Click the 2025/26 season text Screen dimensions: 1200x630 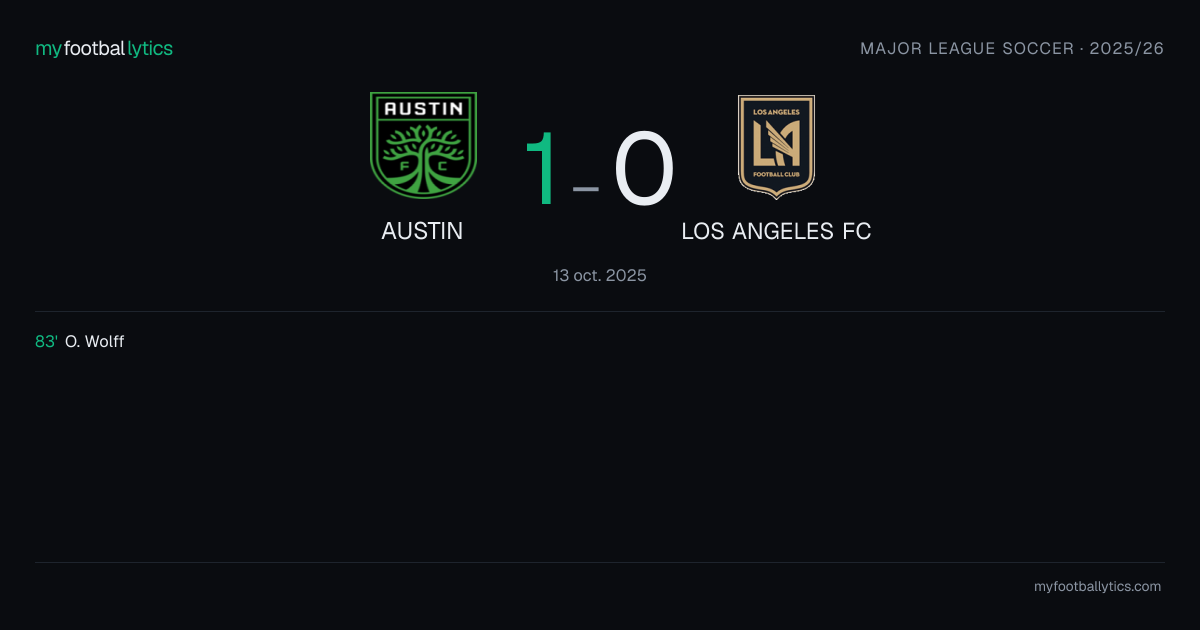(1128, 48)
